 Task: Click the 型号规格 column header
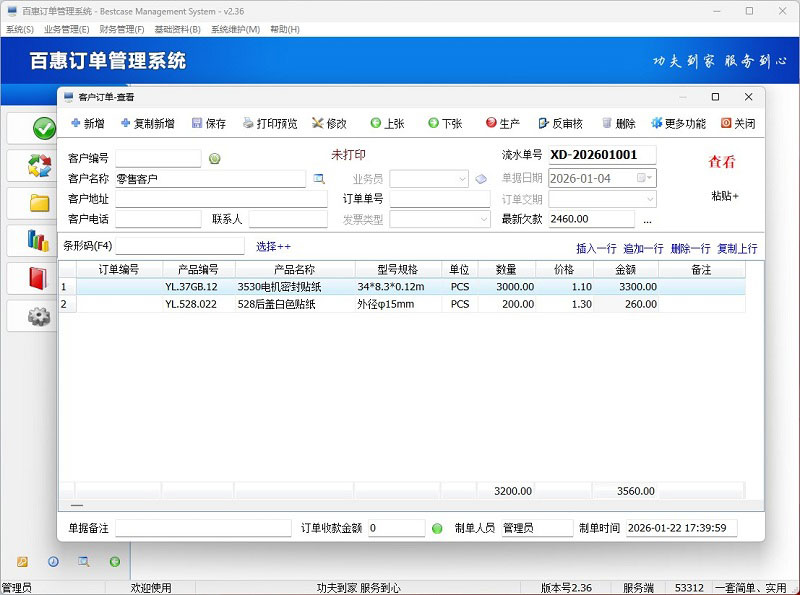tap(398, 269)
